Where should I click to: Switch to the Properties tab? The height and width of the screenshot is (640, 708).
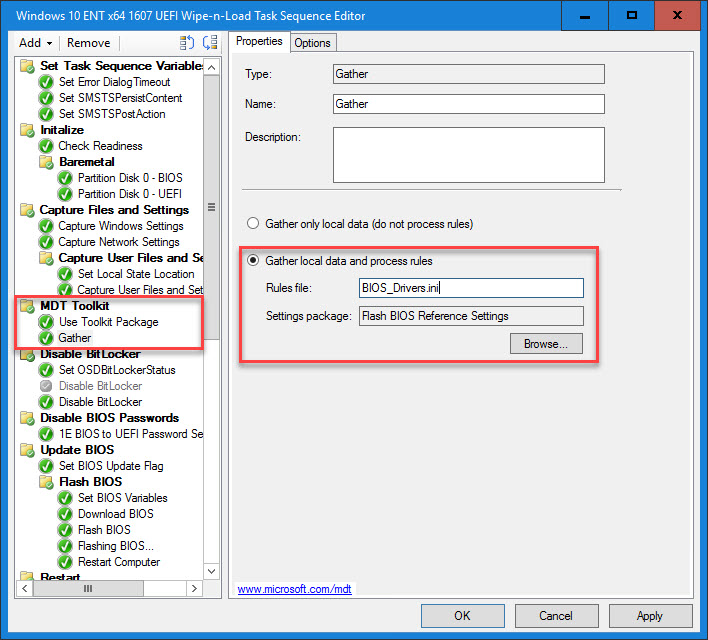[259, 42]
